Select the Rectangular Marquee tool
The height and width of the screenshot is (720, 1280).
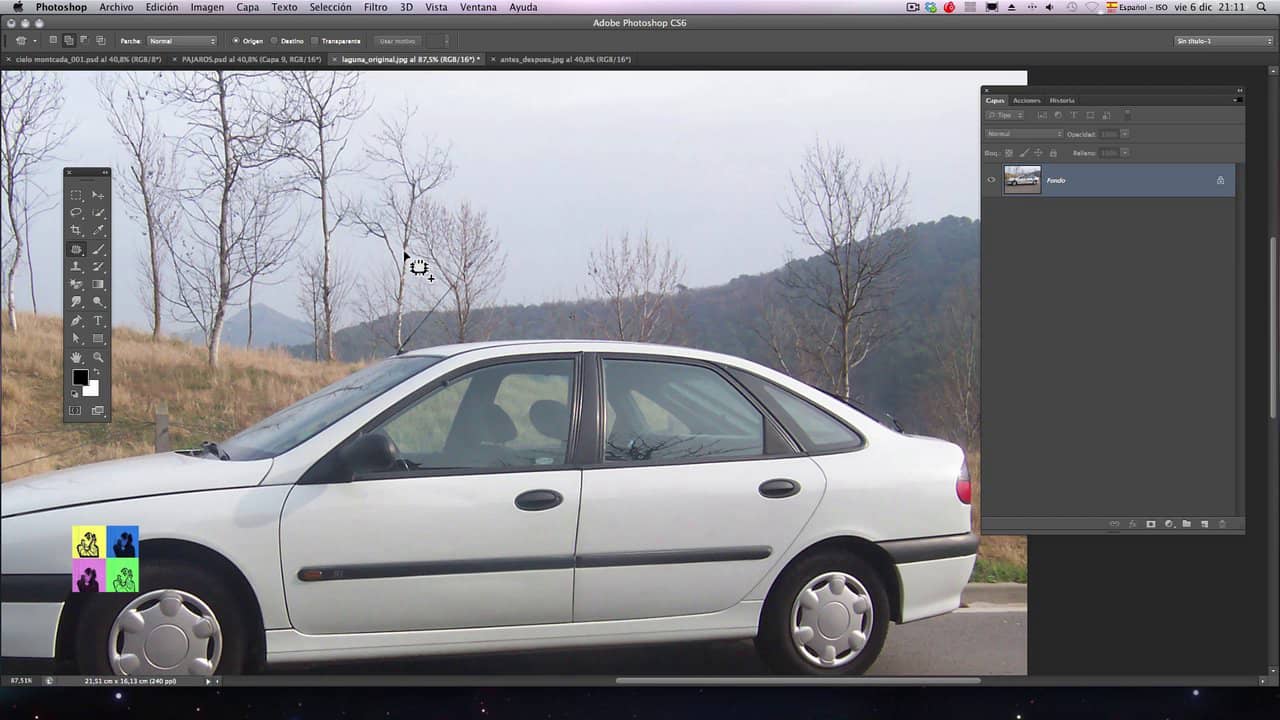76,195
